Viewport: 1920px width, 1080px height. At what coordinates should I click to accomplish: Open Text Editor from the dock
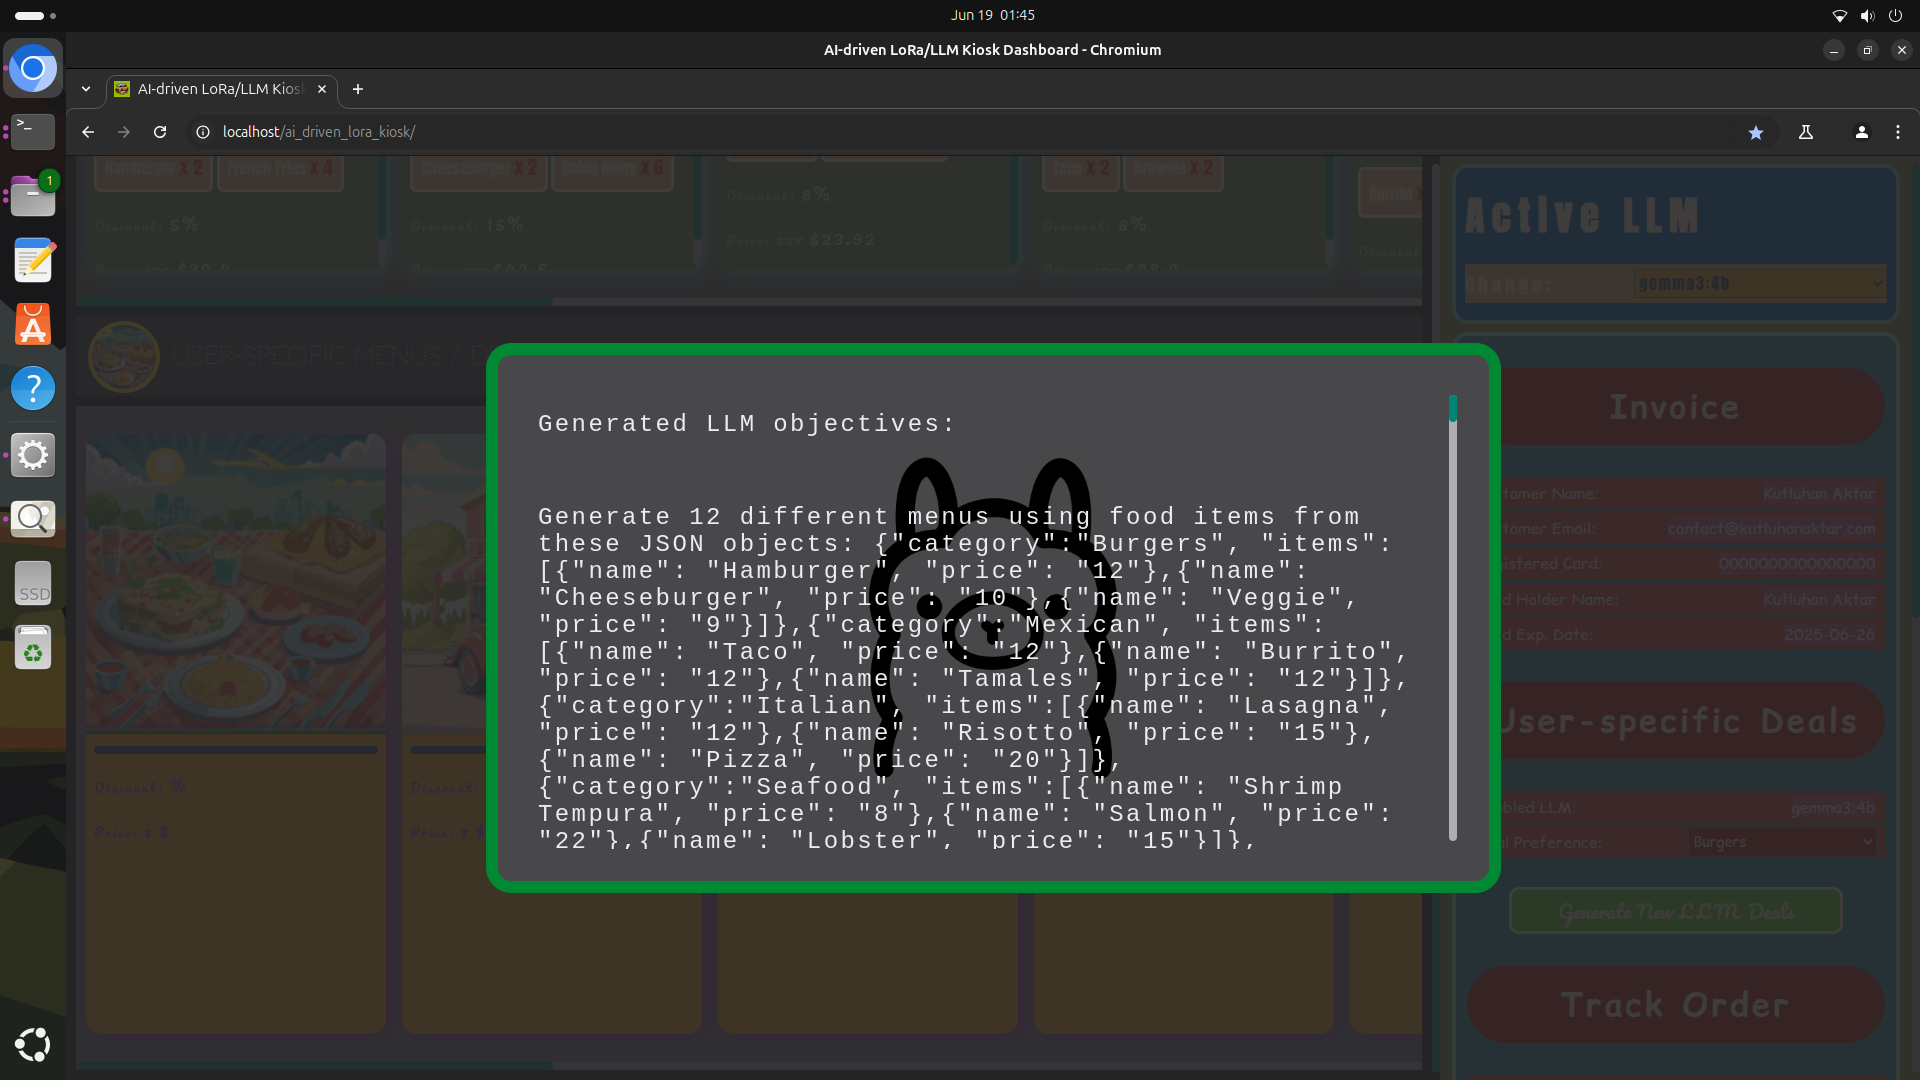pos(33,261)
